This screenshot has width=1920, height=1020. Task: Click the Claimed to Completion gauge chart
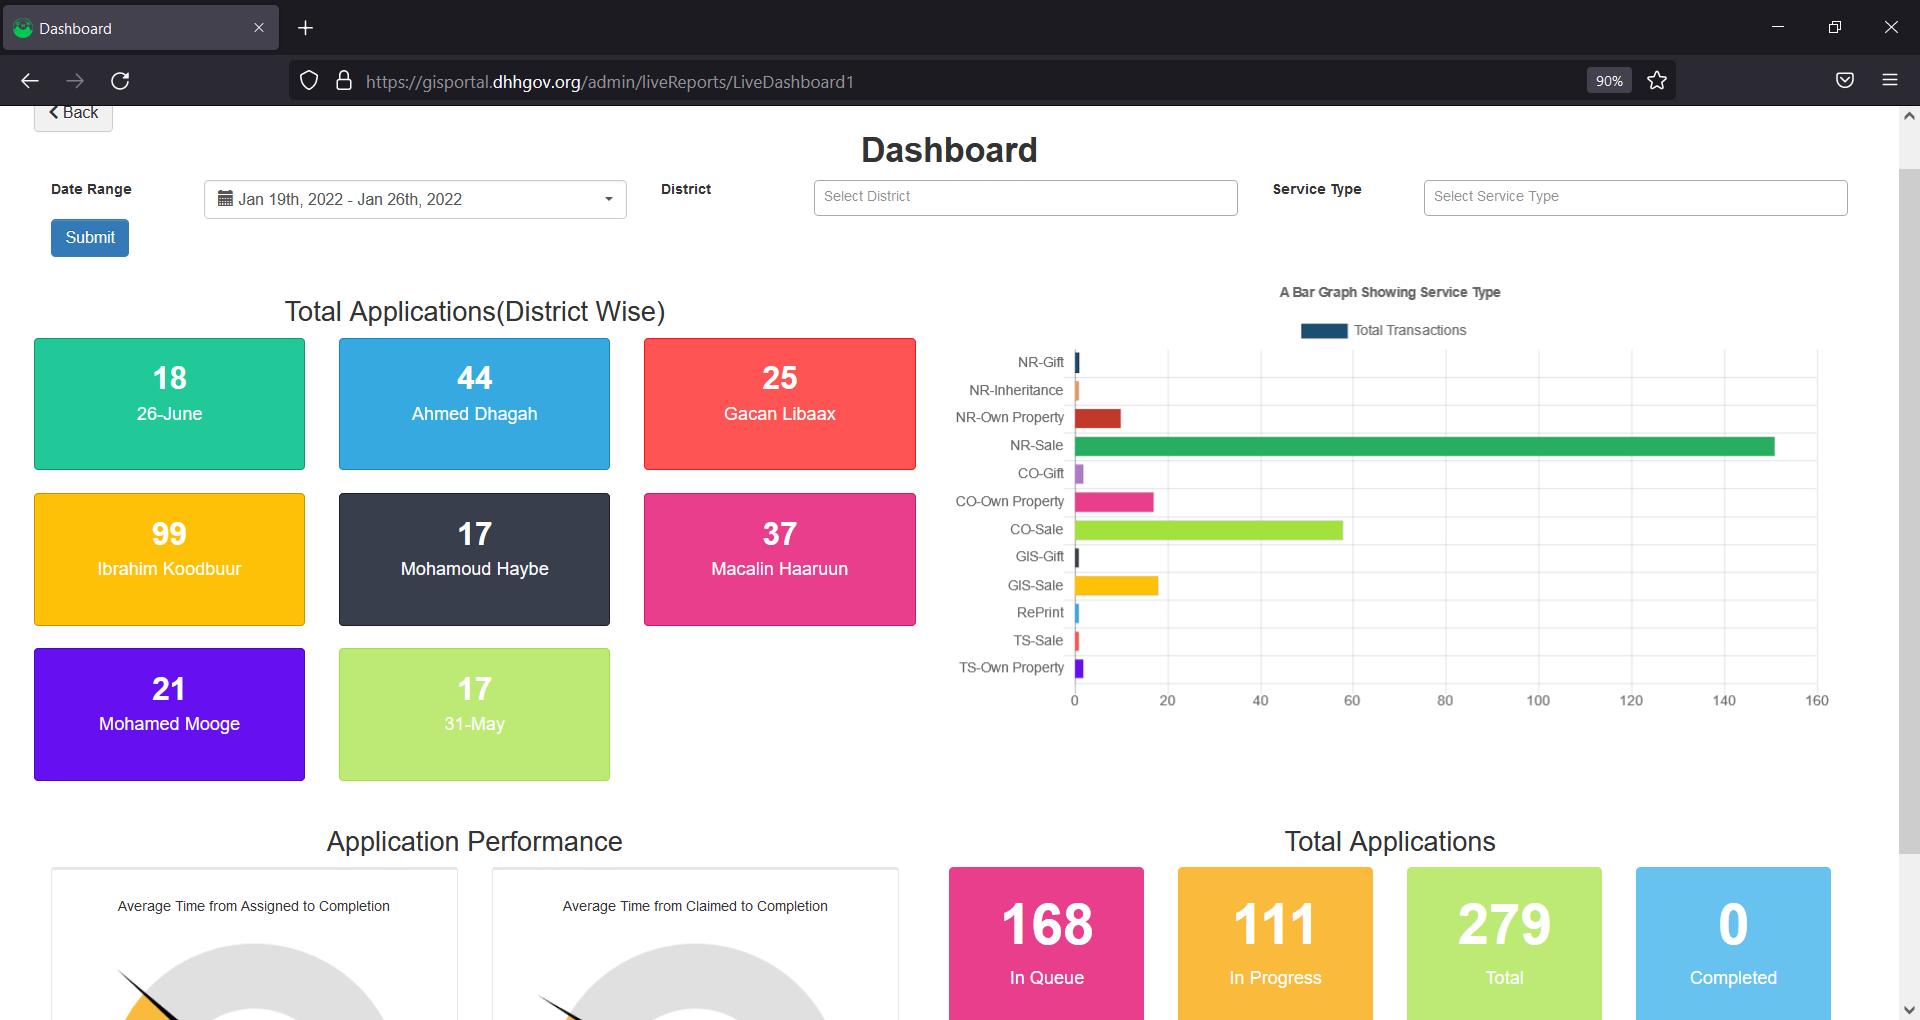point(695,981)
